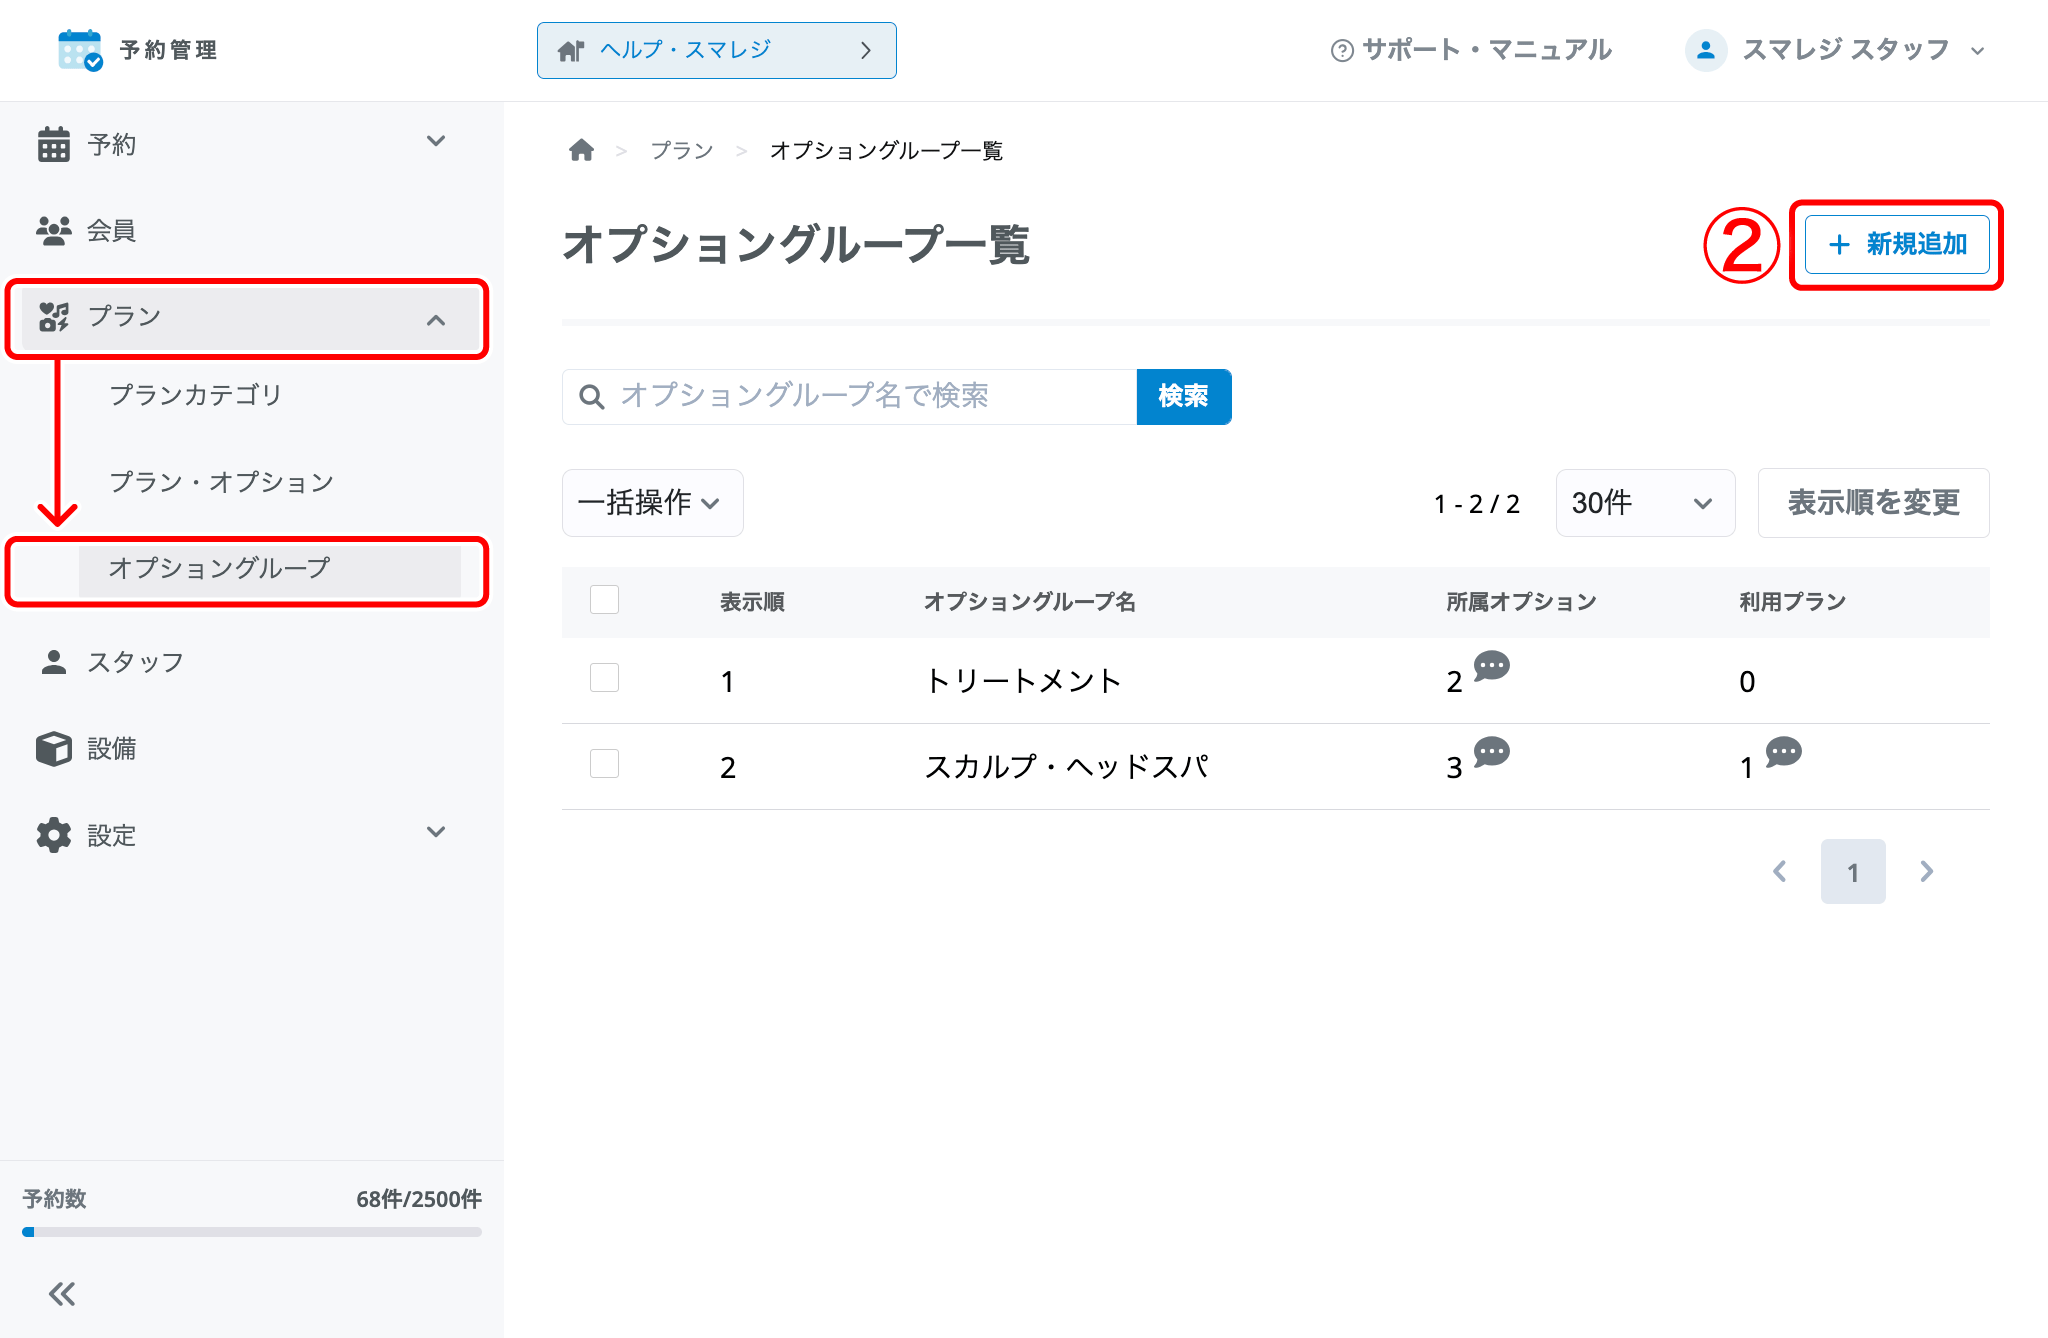Click the 予約数 usage progress bar
The image size is (2048, 1338).
(252, 1232)
